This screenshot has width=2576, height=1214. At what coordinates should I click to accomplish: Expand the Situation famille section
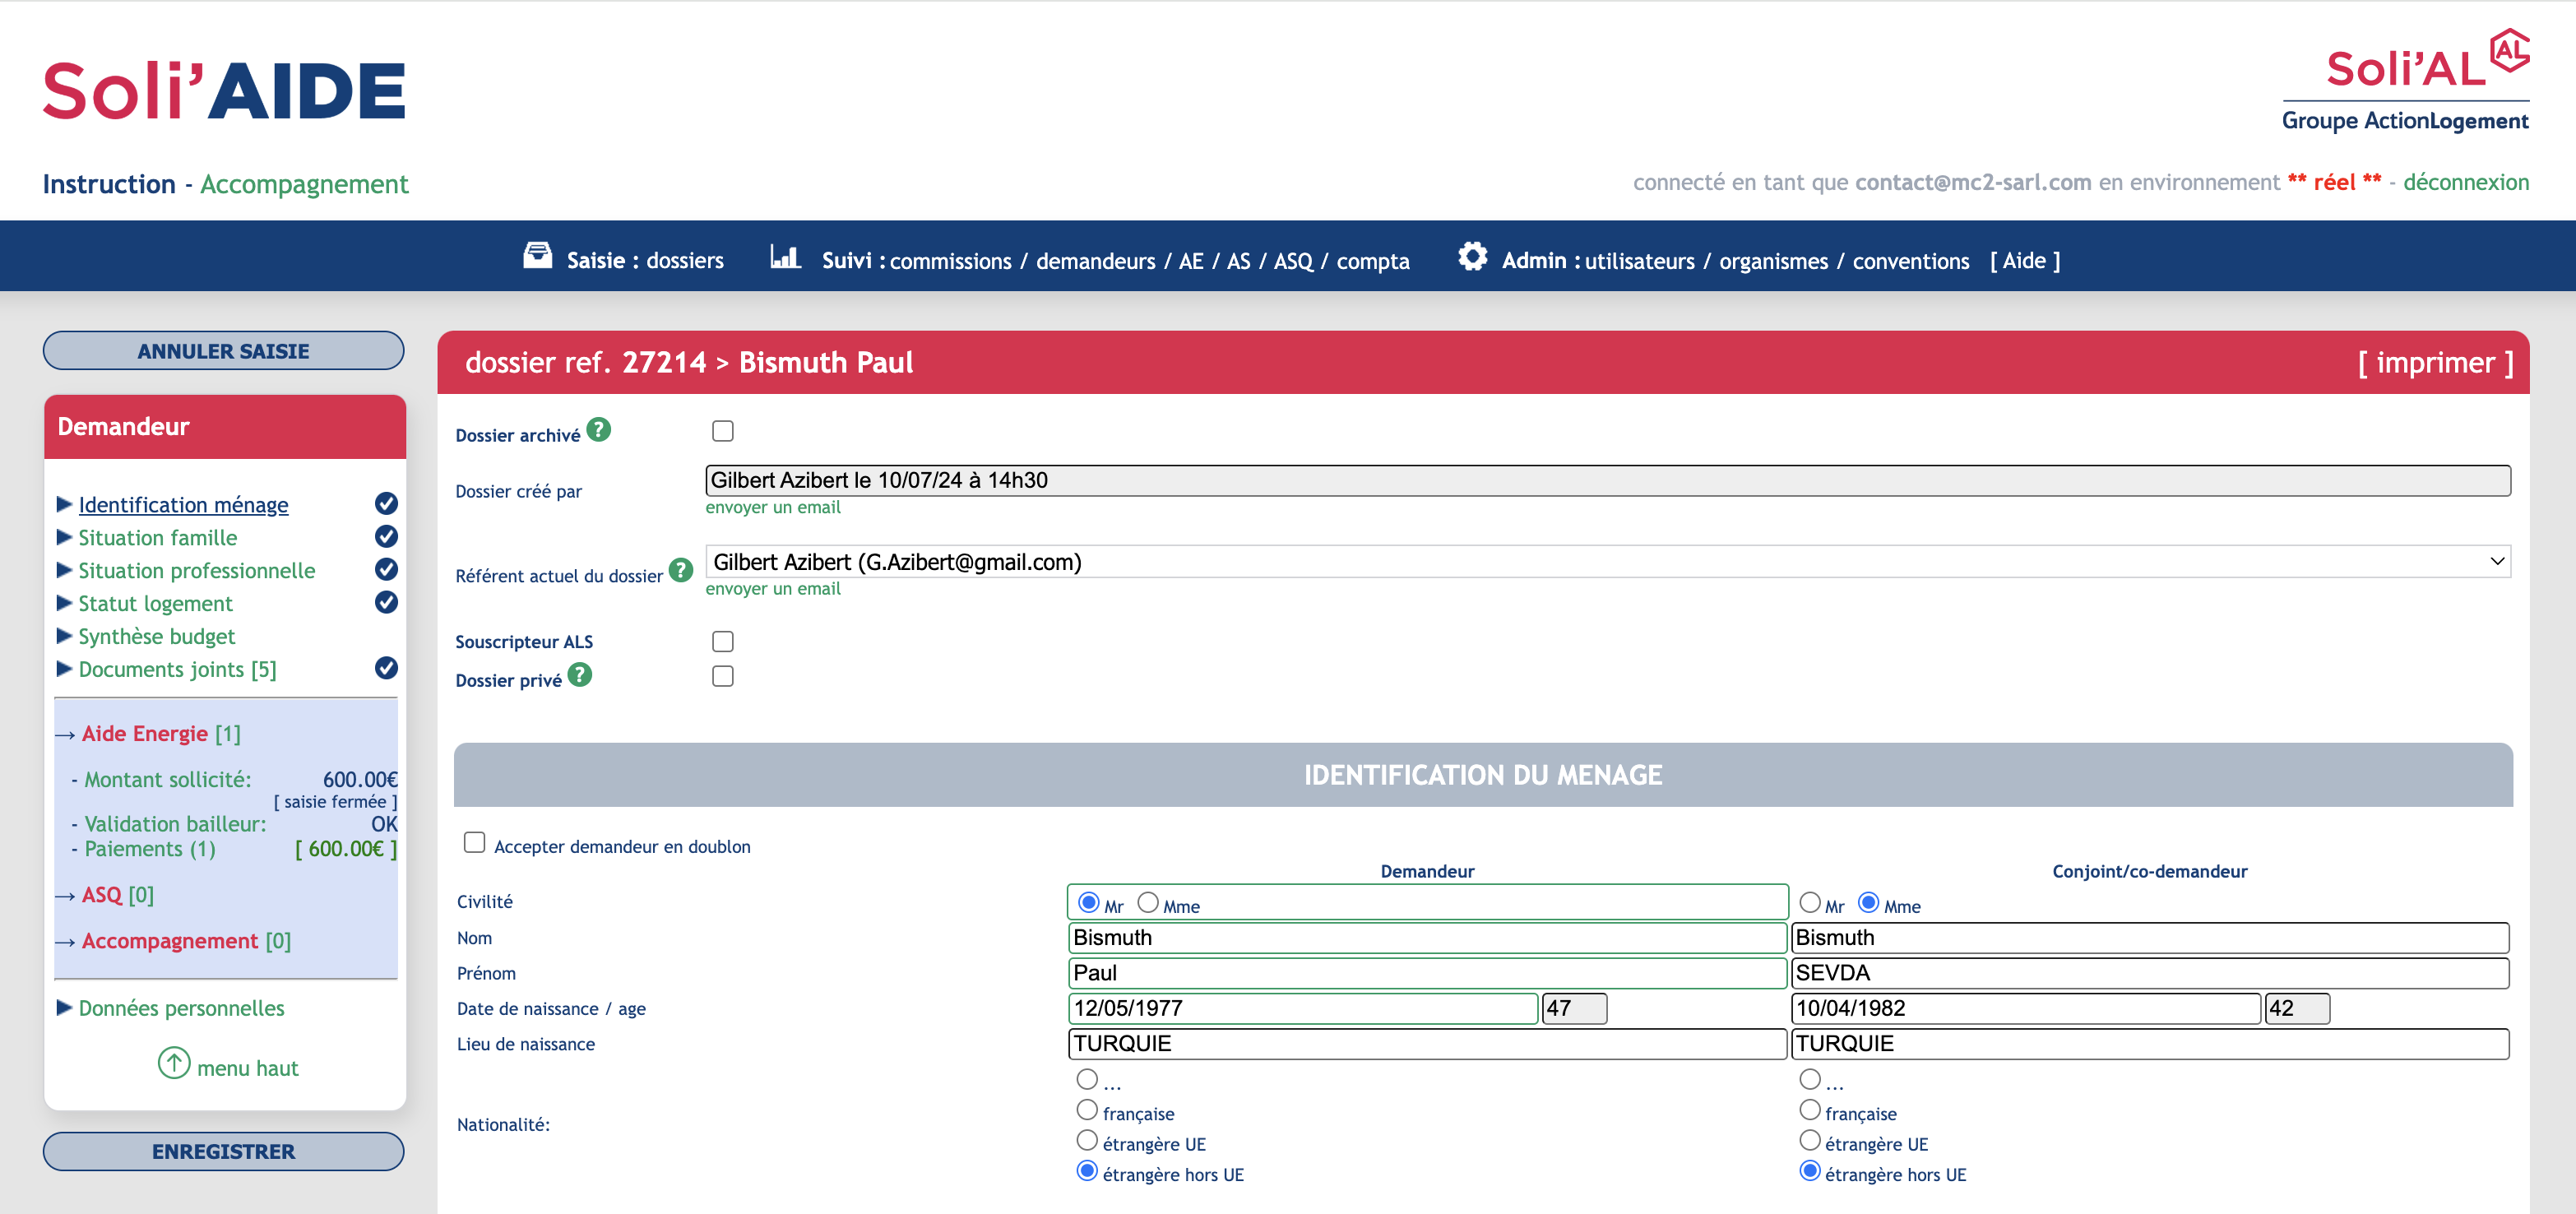coord(157,538)
